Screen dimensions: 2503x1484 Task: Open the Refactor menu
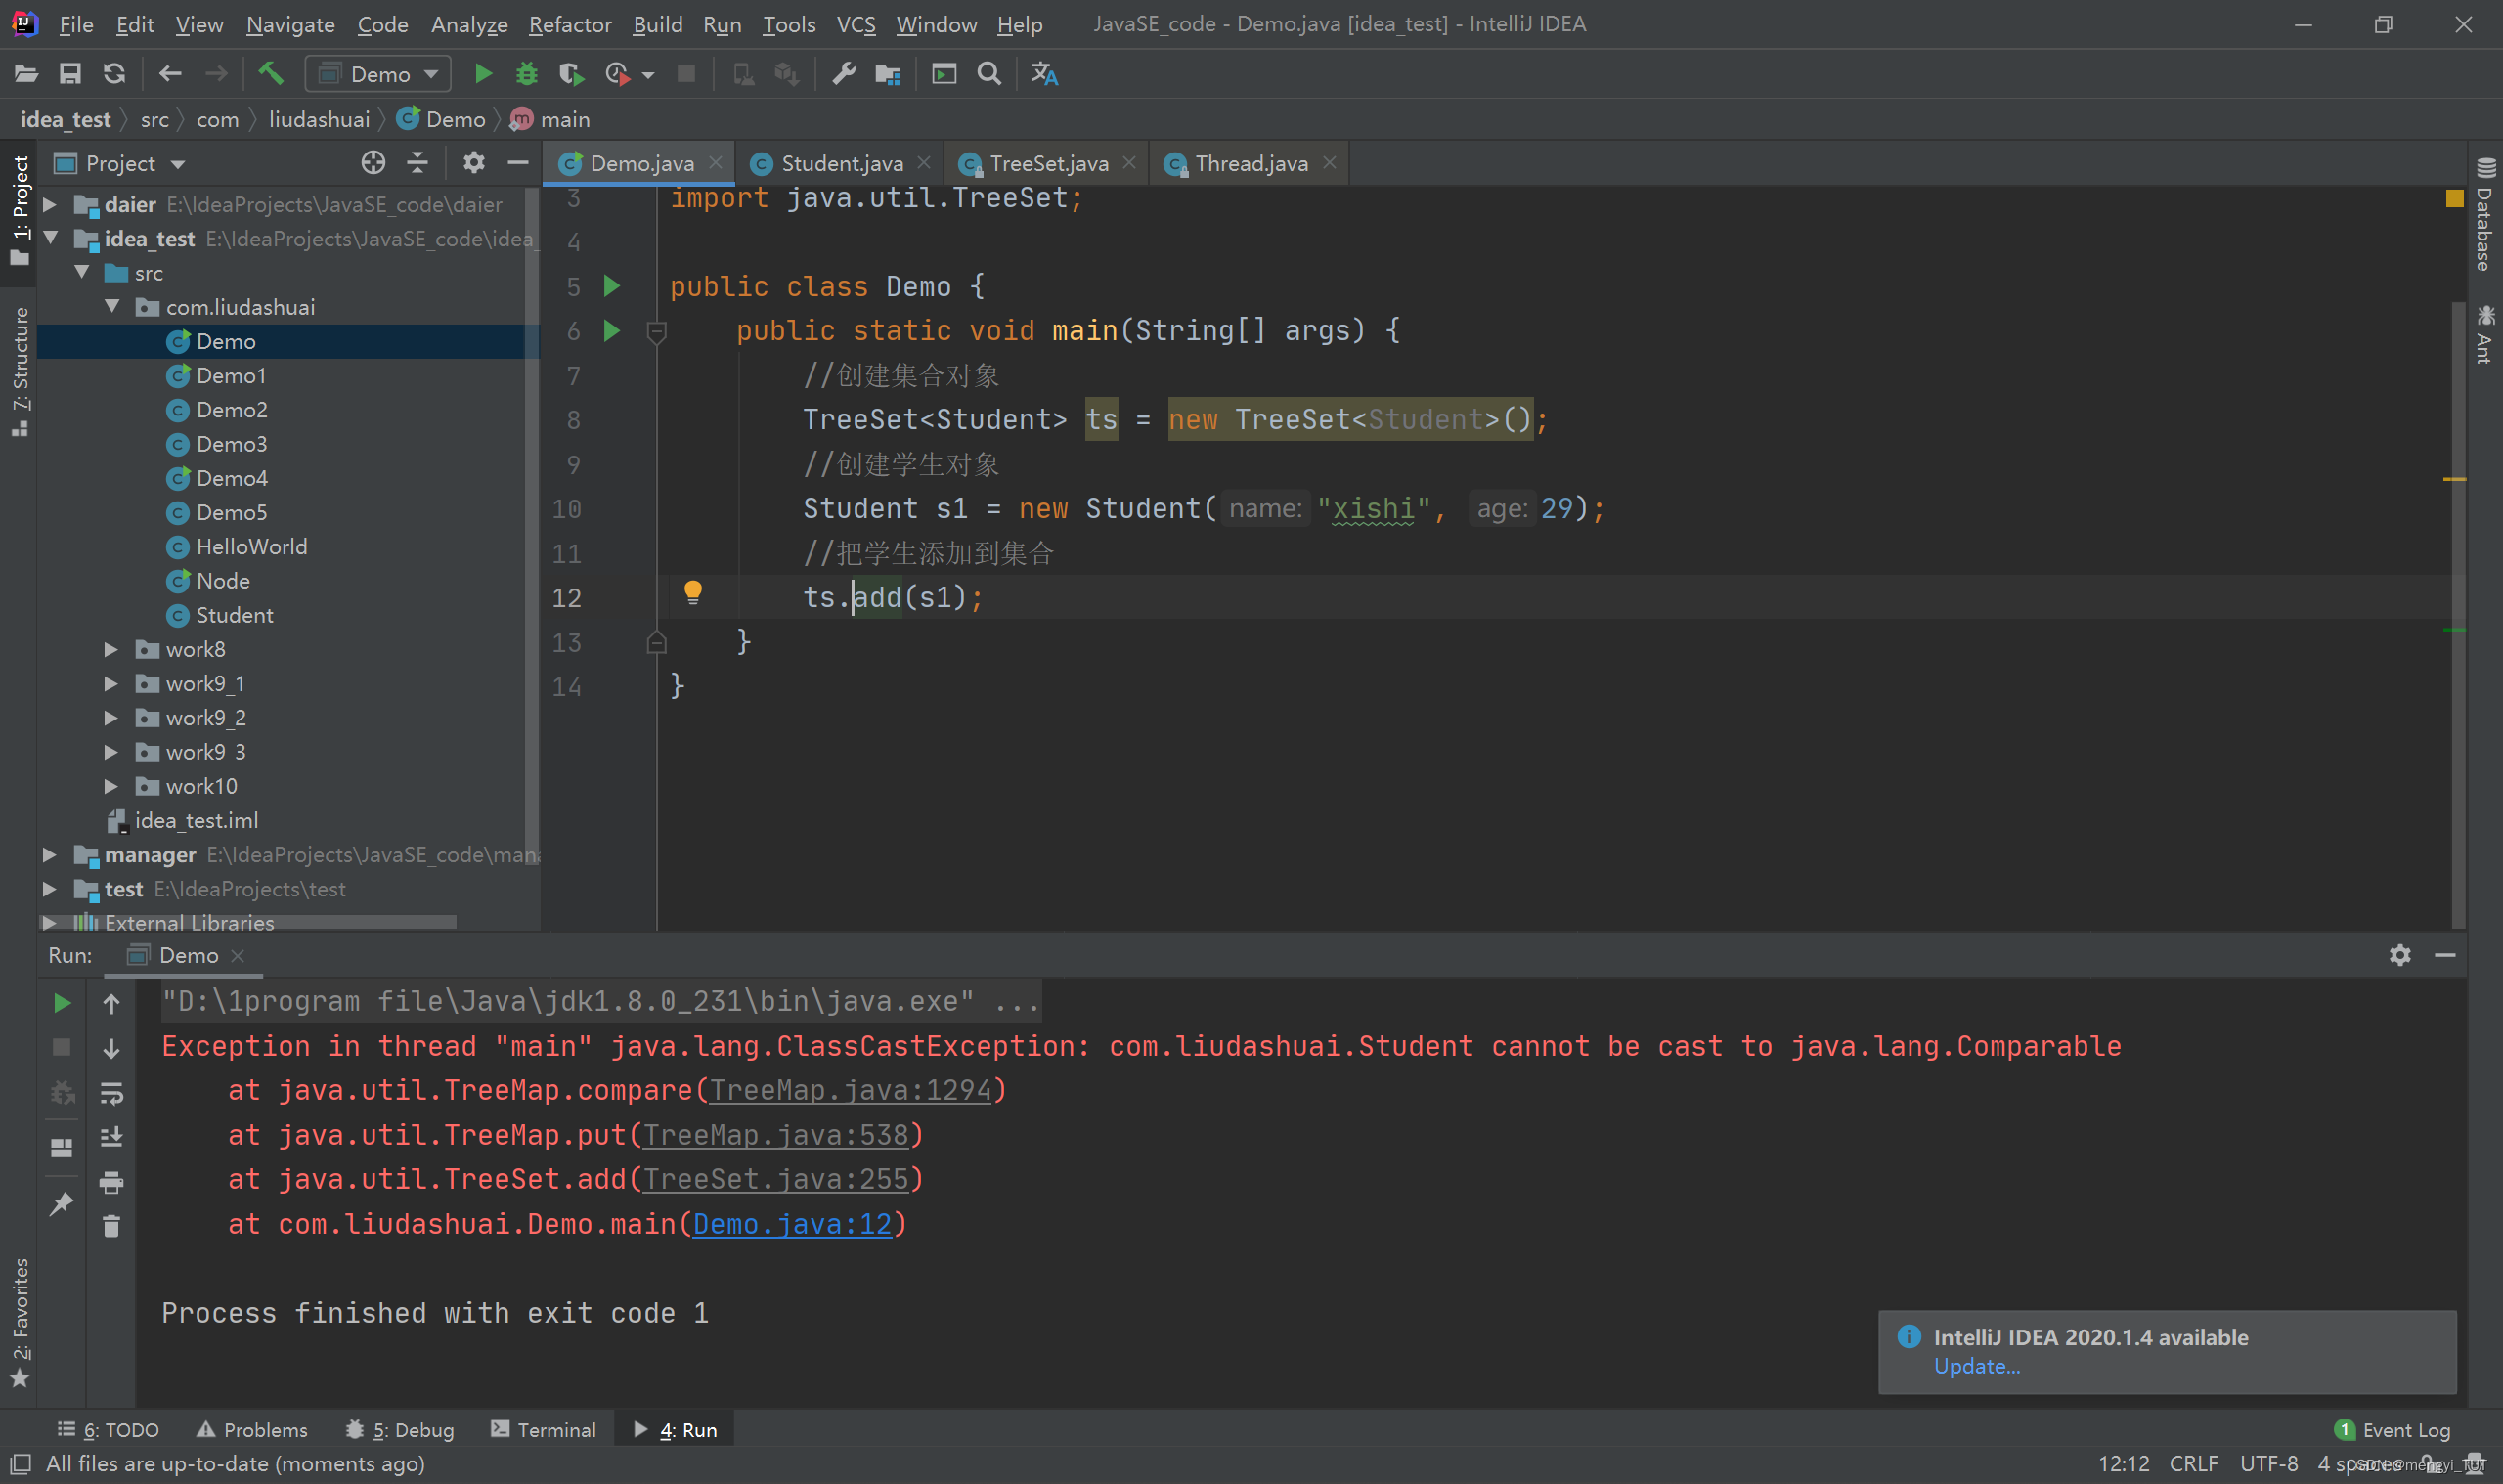coord(569,24)
